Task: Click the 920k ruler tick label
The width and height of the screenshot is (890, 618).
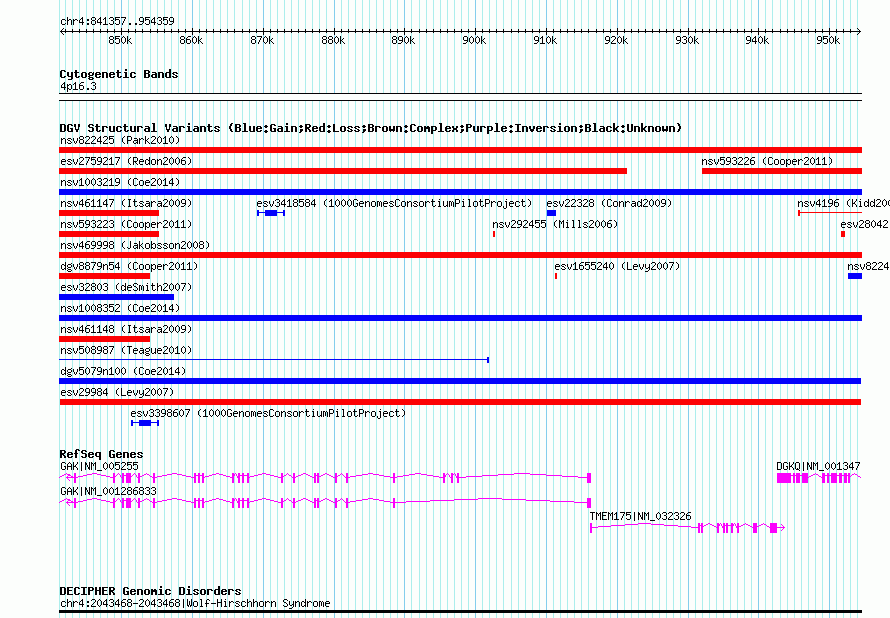Action: tap(616, 40)
